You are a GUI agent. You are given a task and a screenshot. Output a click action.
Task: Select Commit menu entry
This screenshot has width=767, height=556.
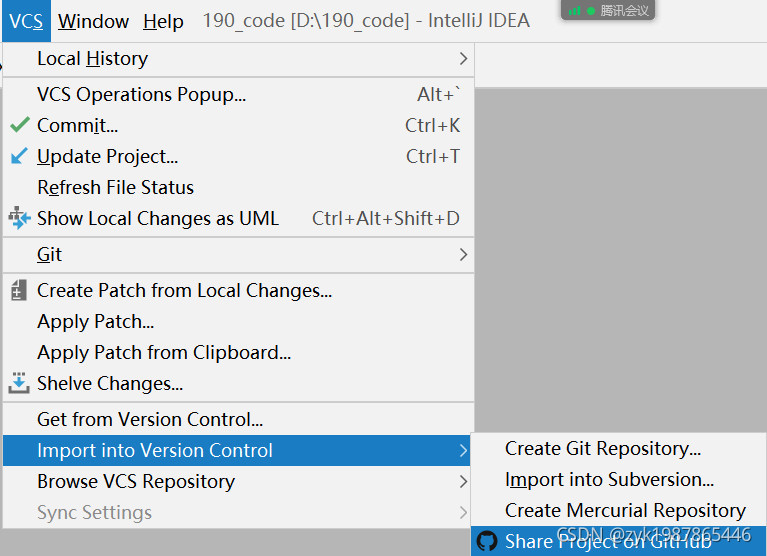pos(238,125)
